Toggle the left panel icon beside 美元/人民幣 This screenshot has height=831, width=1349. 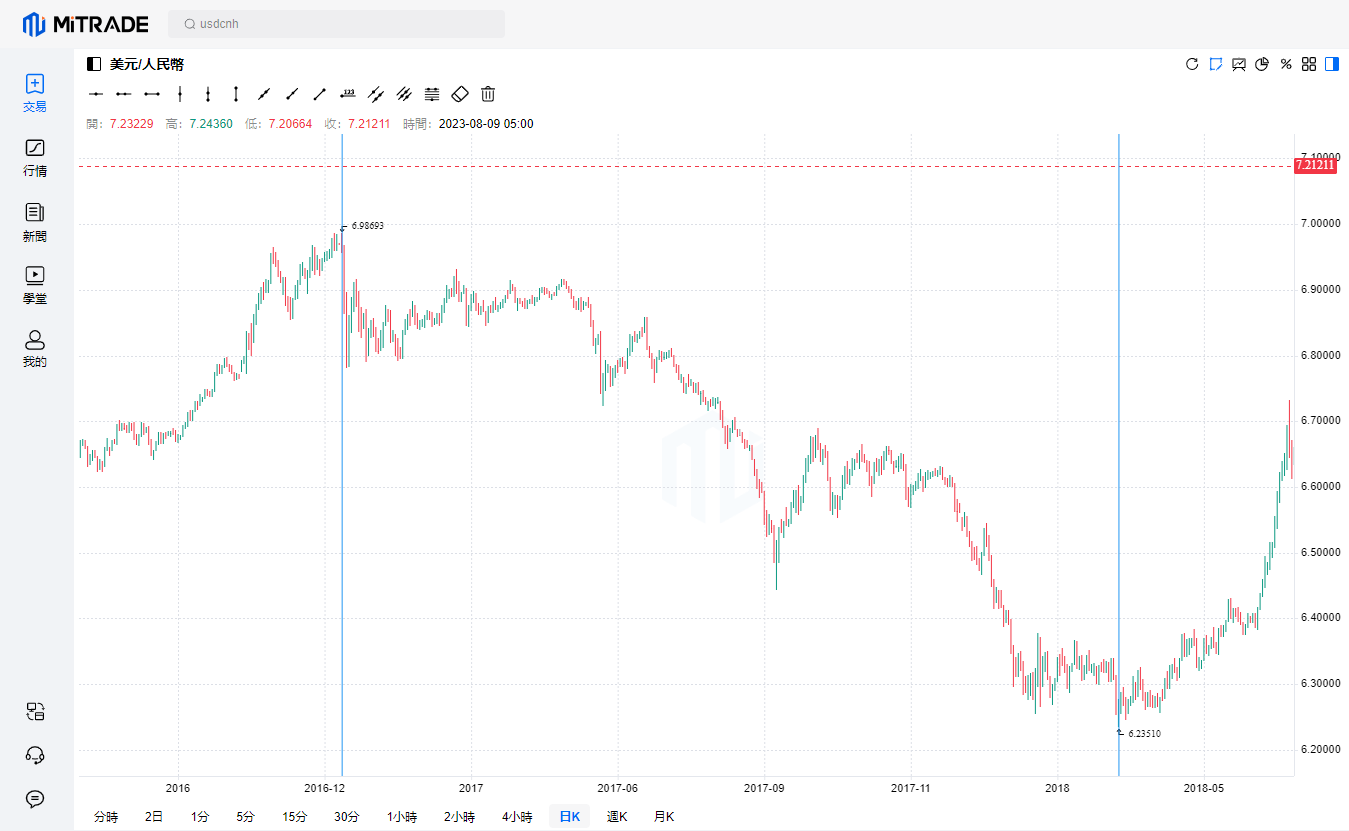coord(94,64)
